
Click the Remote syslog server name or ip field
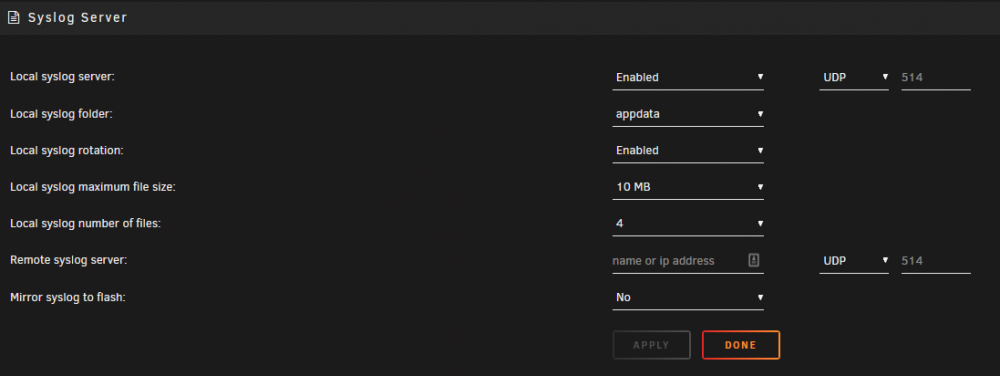688,261
